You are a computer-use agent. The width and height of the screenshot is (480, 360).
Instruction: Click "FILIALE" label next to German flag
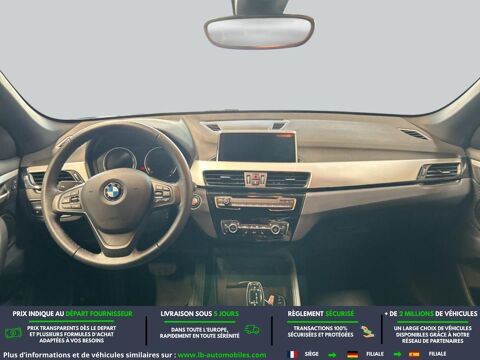(x=375, y=354)
